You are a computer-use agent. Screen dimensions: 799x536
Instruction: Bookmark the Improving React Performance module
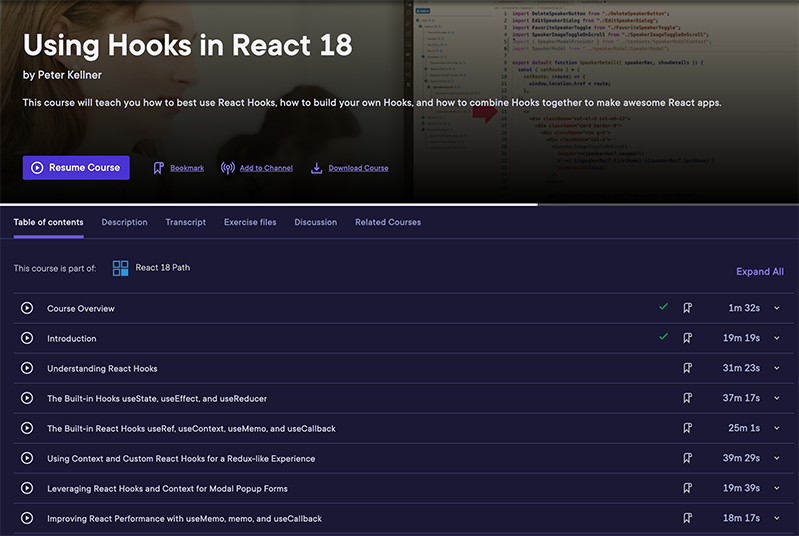tap(687, 518)
